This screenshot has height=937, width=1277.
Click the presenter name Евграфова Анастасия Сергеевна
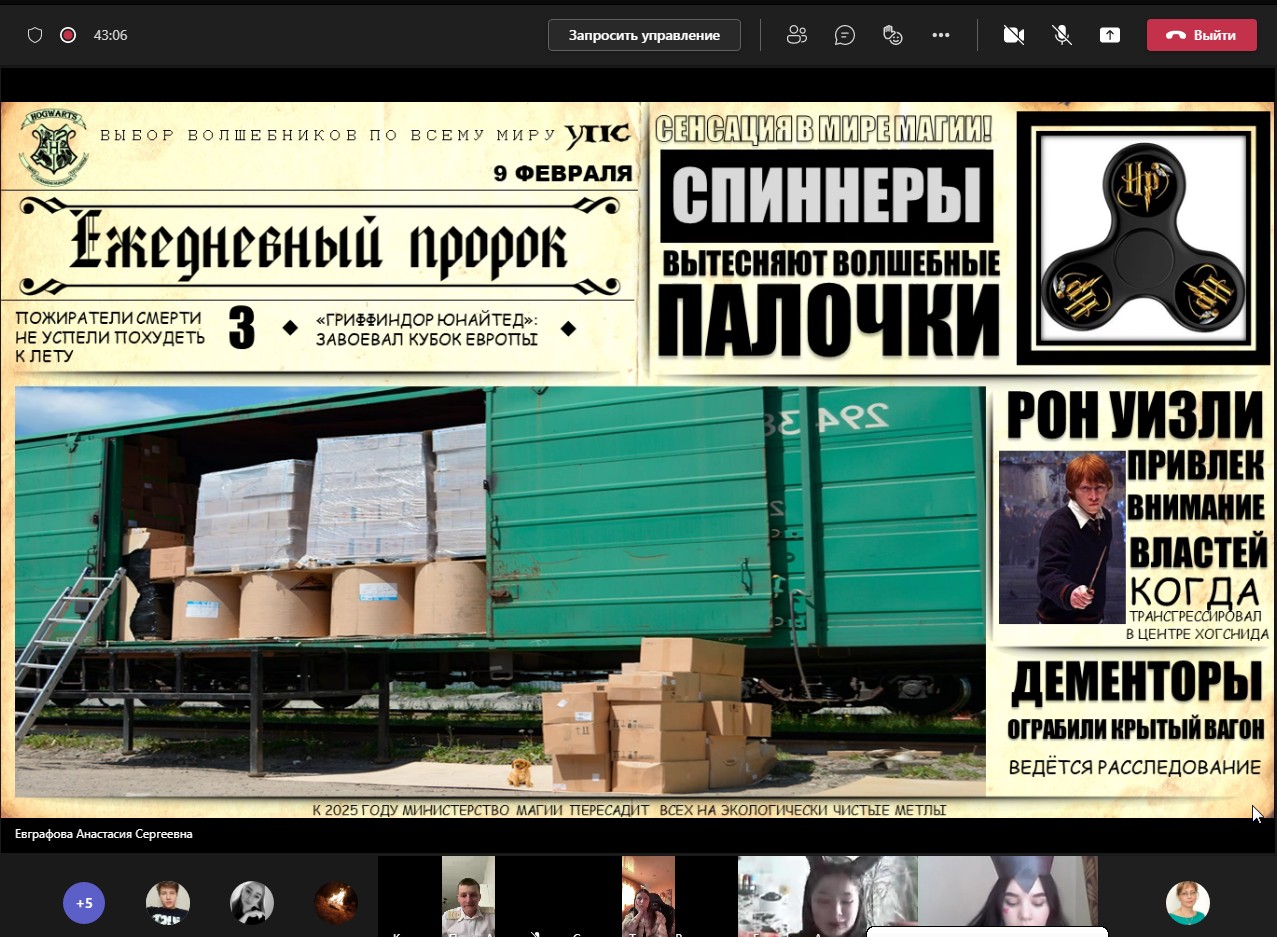click(x=104, y=833)
